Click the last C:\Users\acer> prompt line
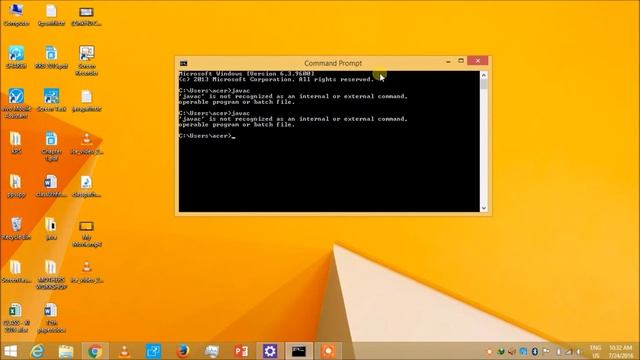Image resolution: width=640 pixels, height=360 pixels. click(x=207, y=136)
